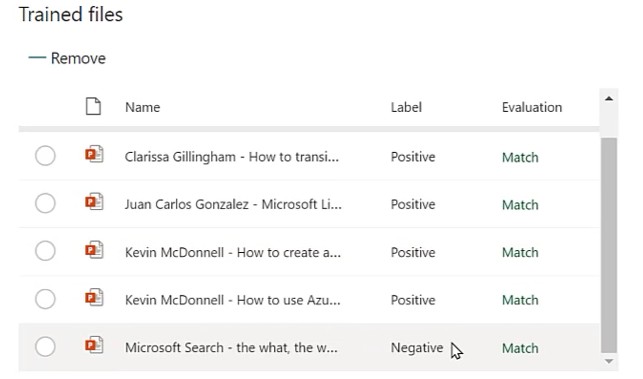The width and height of the screenshot is (643, 379).
Task: Click PowerPoint icon of Juan Carlos Gonzalez file
Action: 94,202
